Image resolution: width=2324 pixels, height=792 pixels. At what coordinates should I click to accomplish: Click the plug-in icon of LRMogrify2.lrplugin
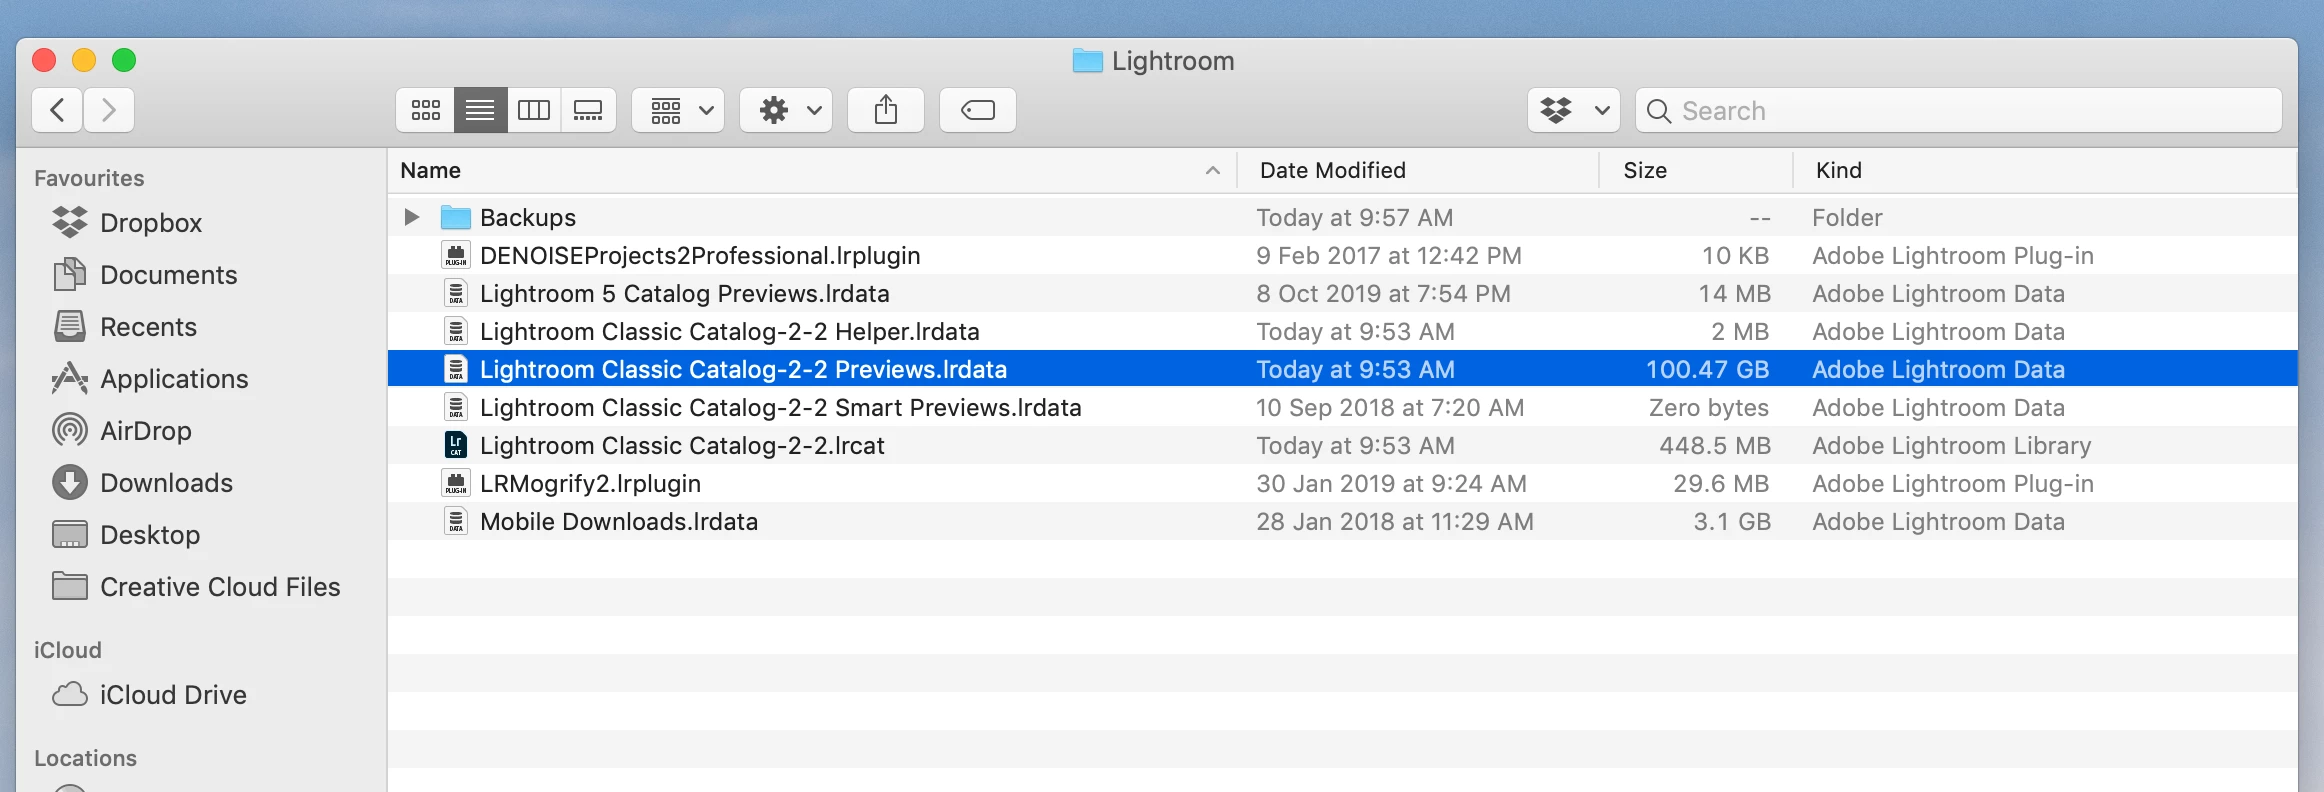(456, 483)
